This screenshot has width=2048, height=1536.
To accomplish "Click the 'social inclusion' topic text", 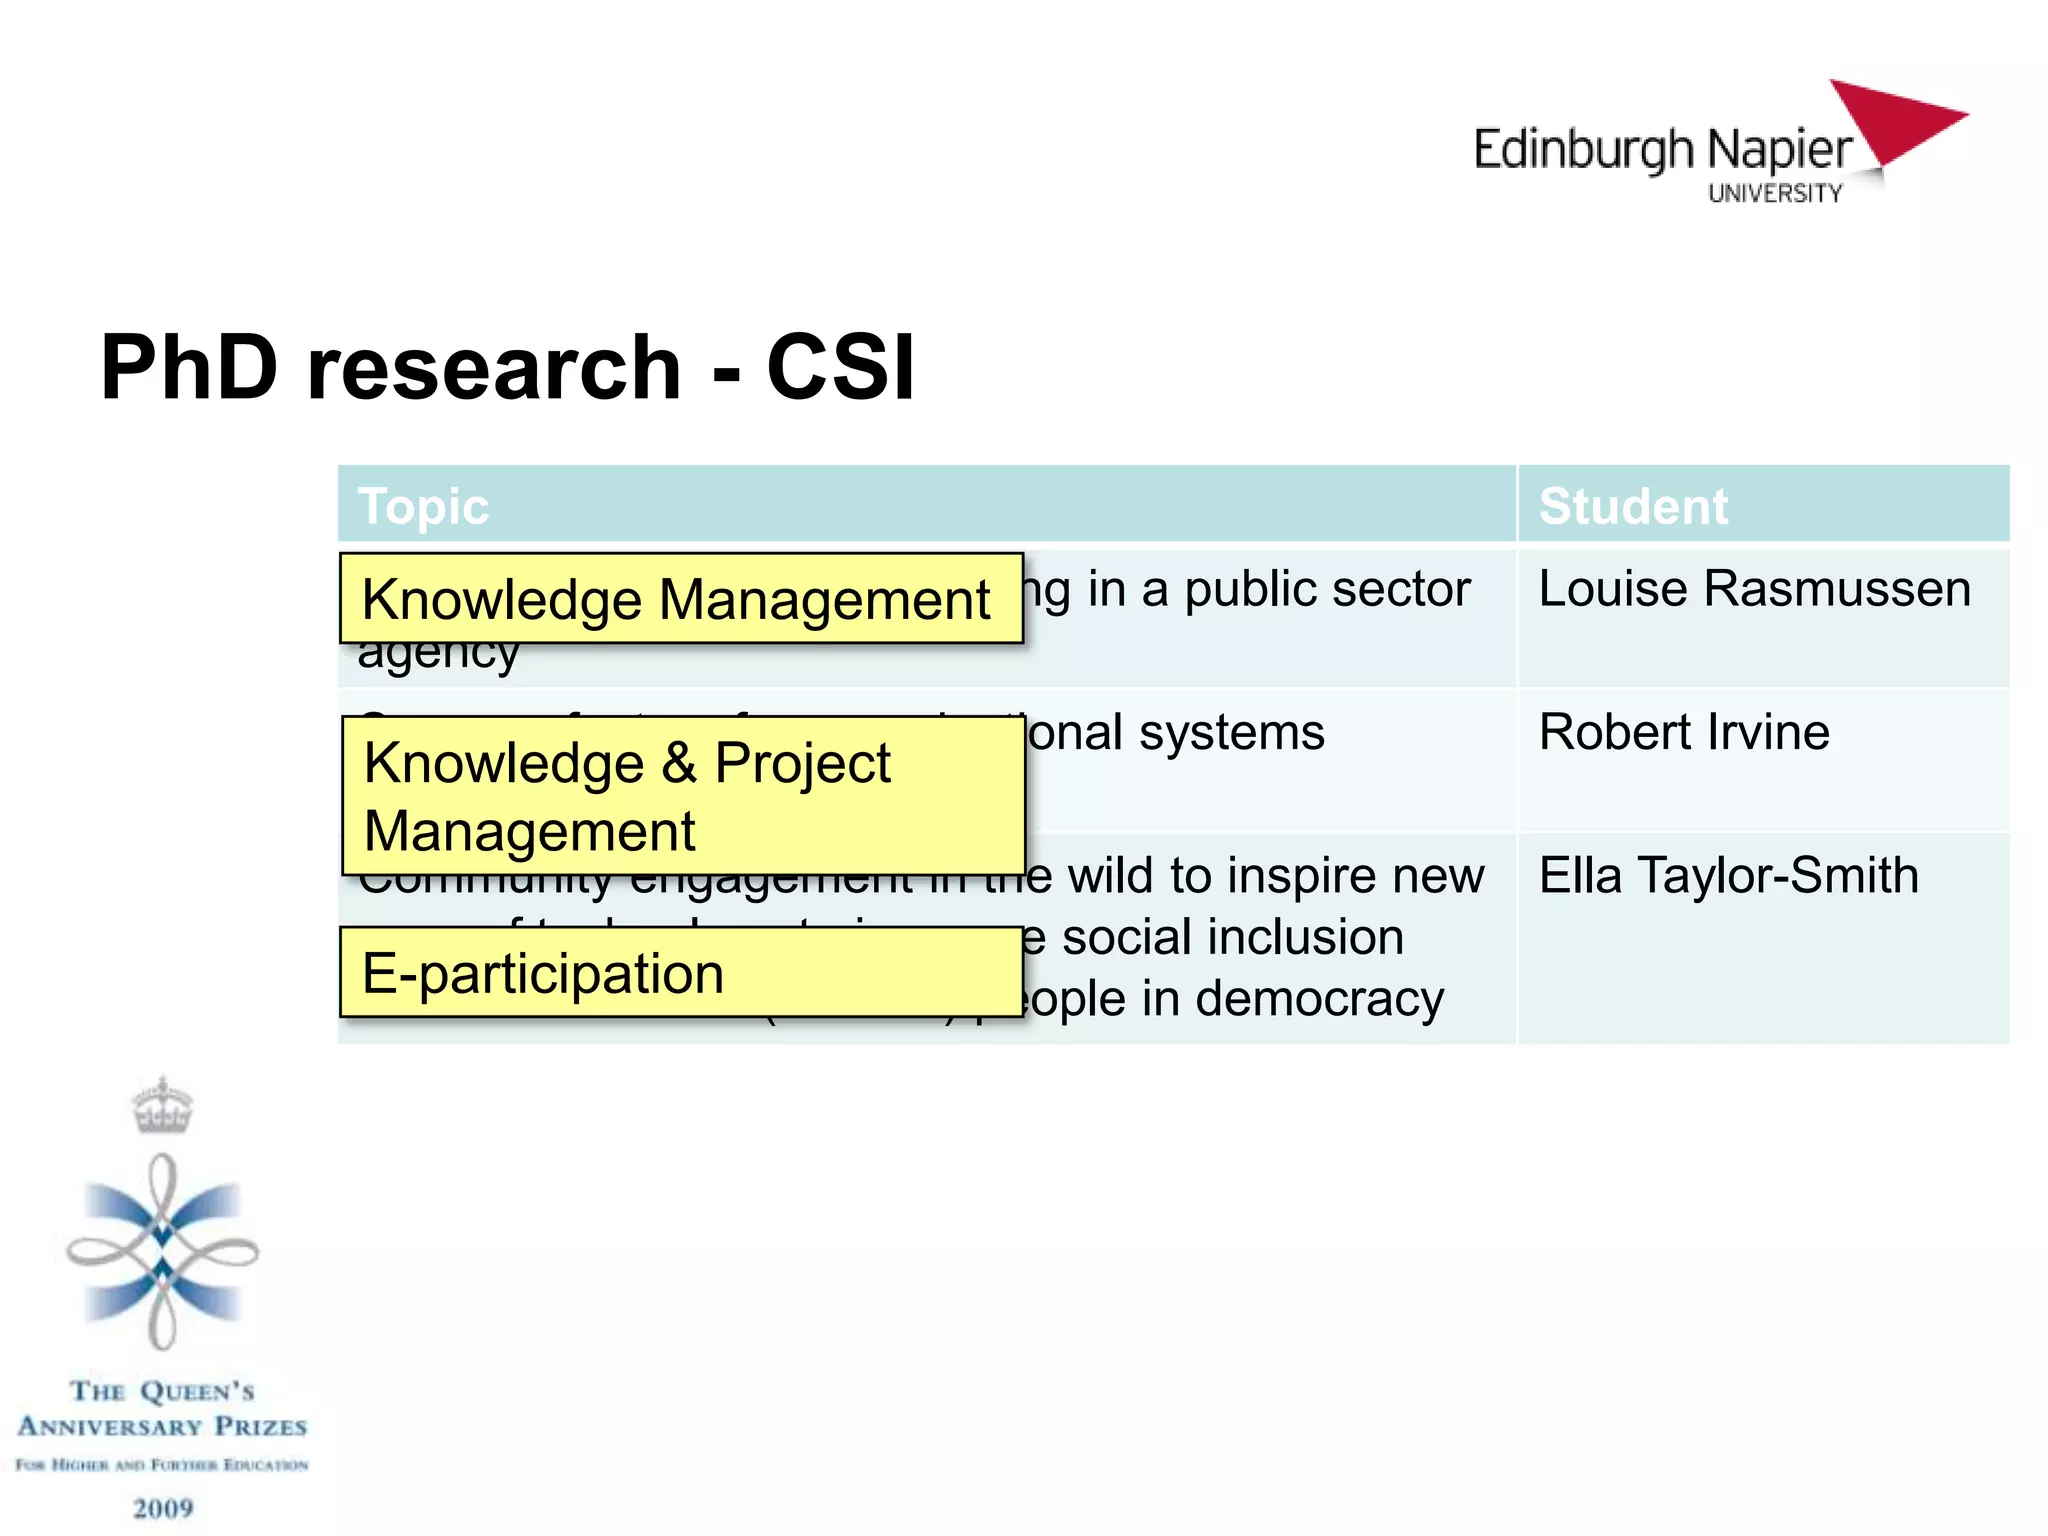I will pos(1233,937).
